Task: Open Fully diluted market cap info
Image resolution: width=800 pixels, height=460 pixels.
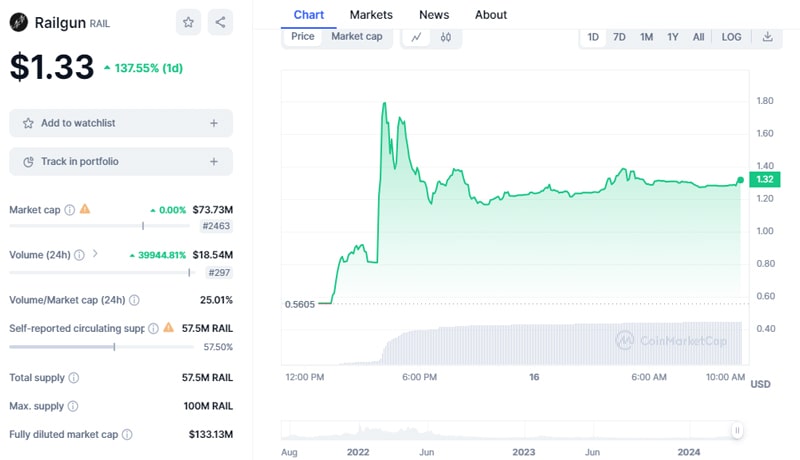Action: (127, 435)
